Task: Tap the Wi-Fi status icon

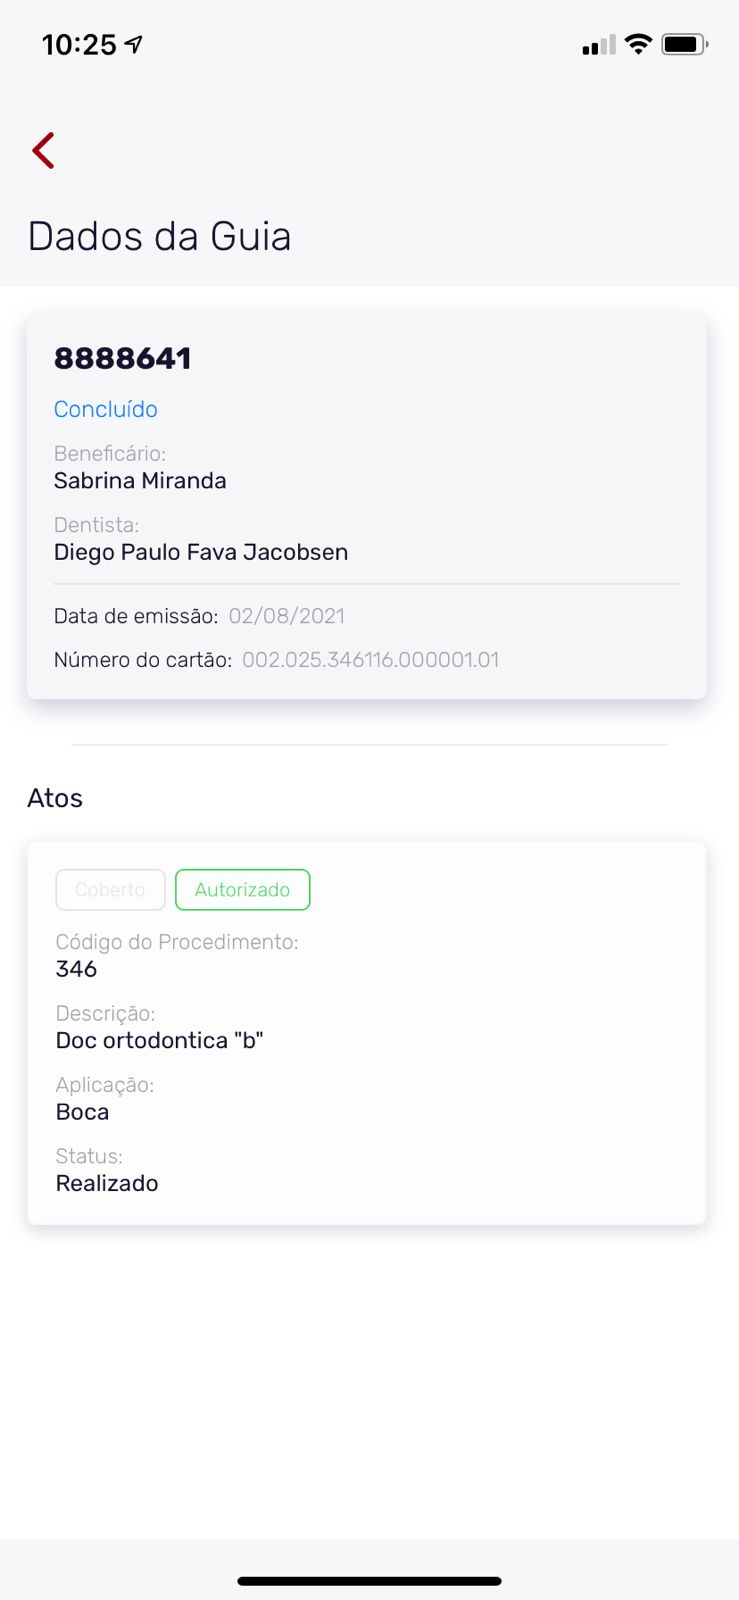Action: pos(638,44)
